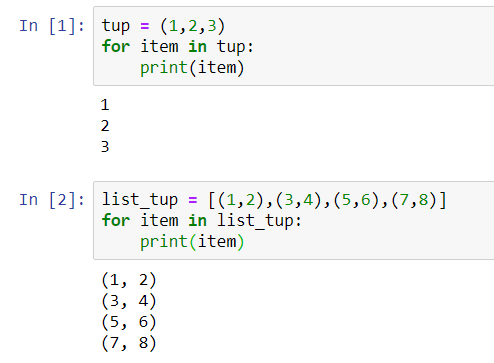The width and height of the screenshot is (494, 363).
Task: Click the purple equals sign after tup
Action: point(145,26)
